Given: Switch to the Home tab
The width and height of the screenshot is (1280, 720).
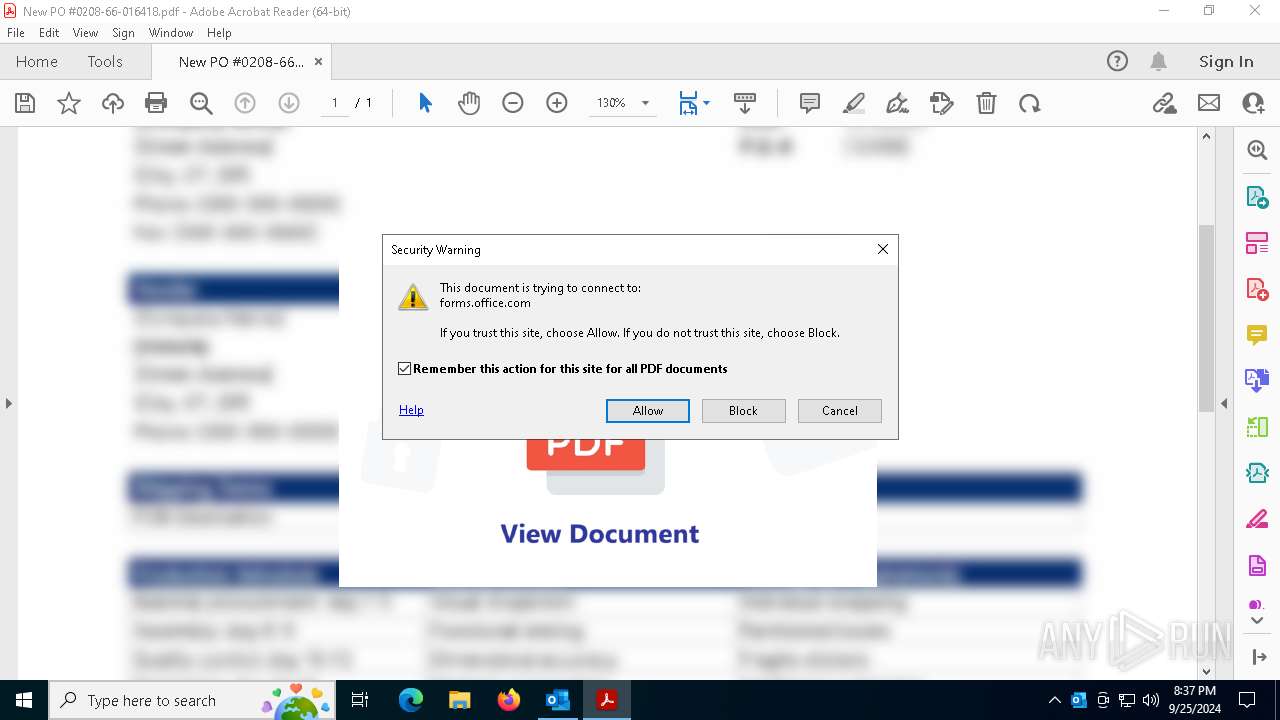Looking at the screenshot, I should click(37, 61).
